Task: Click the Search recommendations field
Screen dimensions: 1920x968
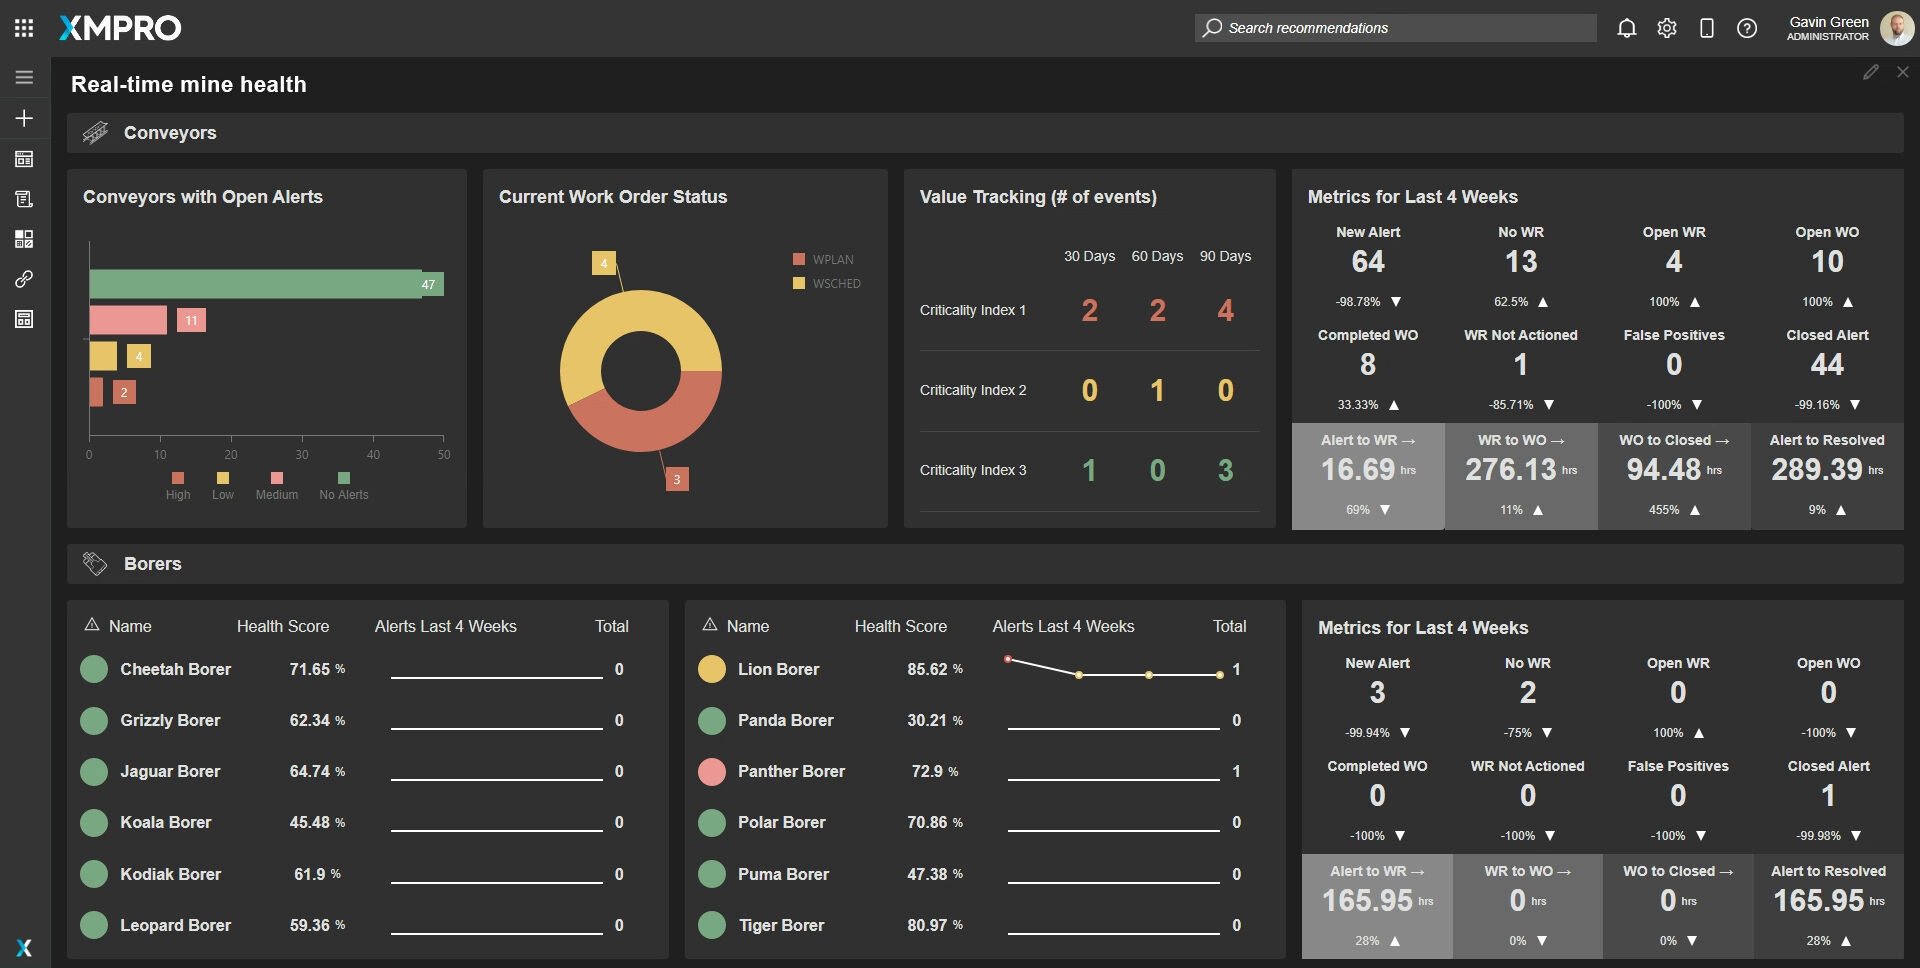Action: coord(1395,28)
